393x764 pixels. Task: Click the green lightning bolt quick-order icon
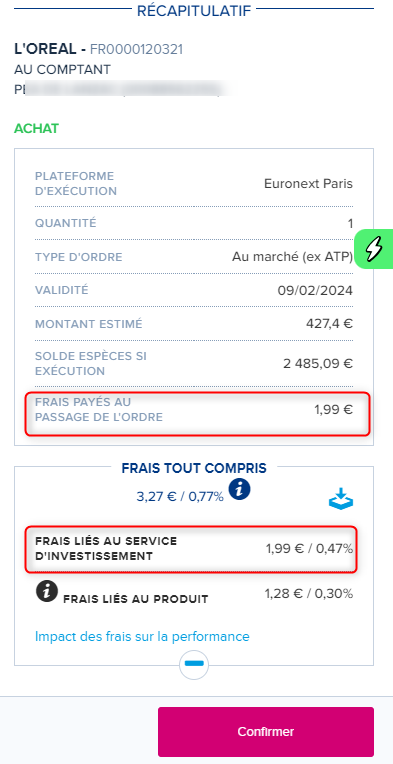374,249
